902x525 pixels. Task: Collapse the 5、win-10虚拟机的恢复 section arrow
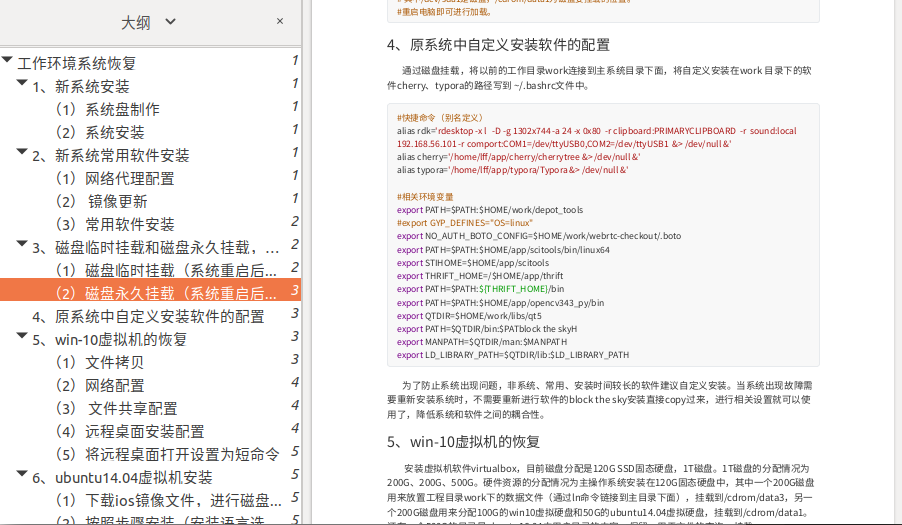click(x=22, y=336)
